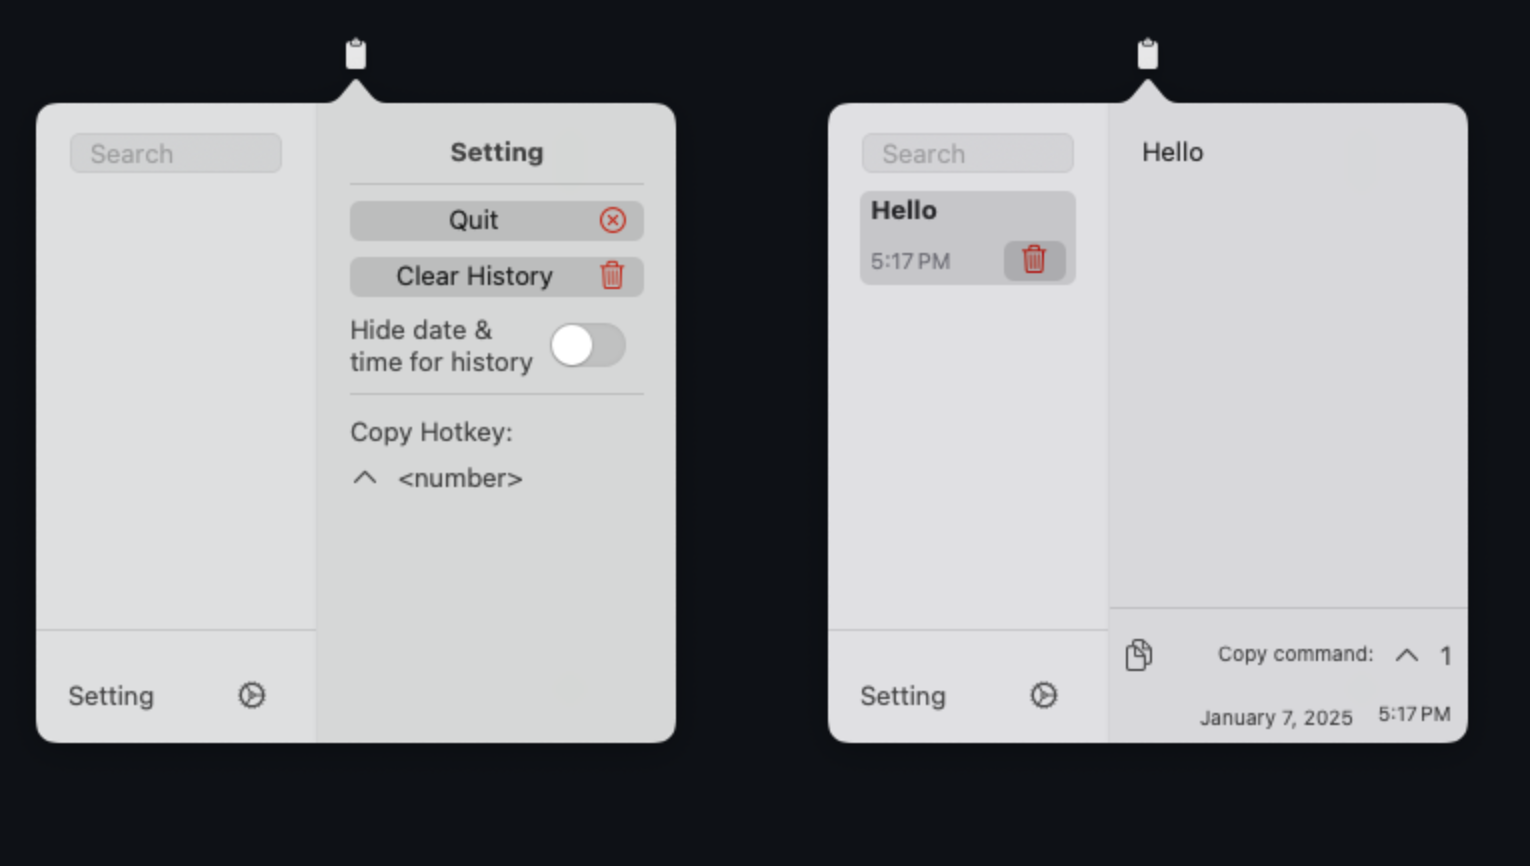This screenshot has height=866, width=1530.
Task: Click the caret symbol next to Copy command
Action: (x=1406, y=655)
